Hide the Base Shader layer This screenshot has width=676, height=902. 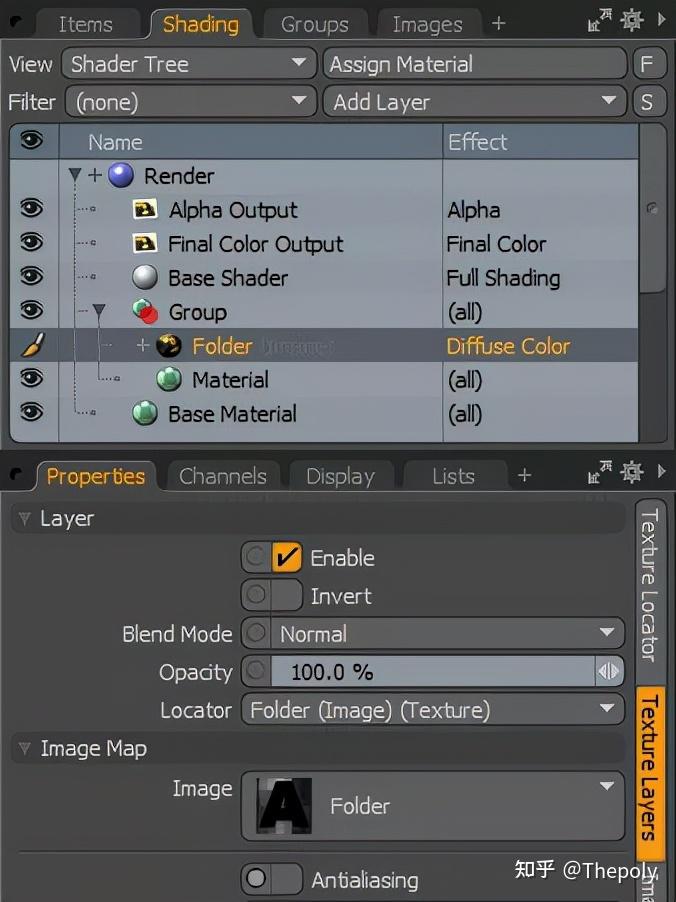pos(31,277)
